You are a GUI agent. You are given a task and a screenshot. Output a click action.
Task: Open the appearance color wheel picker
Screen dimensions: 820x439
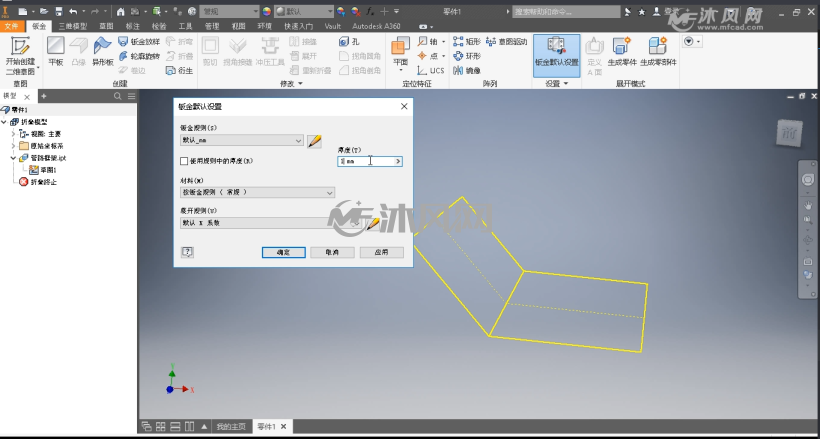(x=267, y=11)
